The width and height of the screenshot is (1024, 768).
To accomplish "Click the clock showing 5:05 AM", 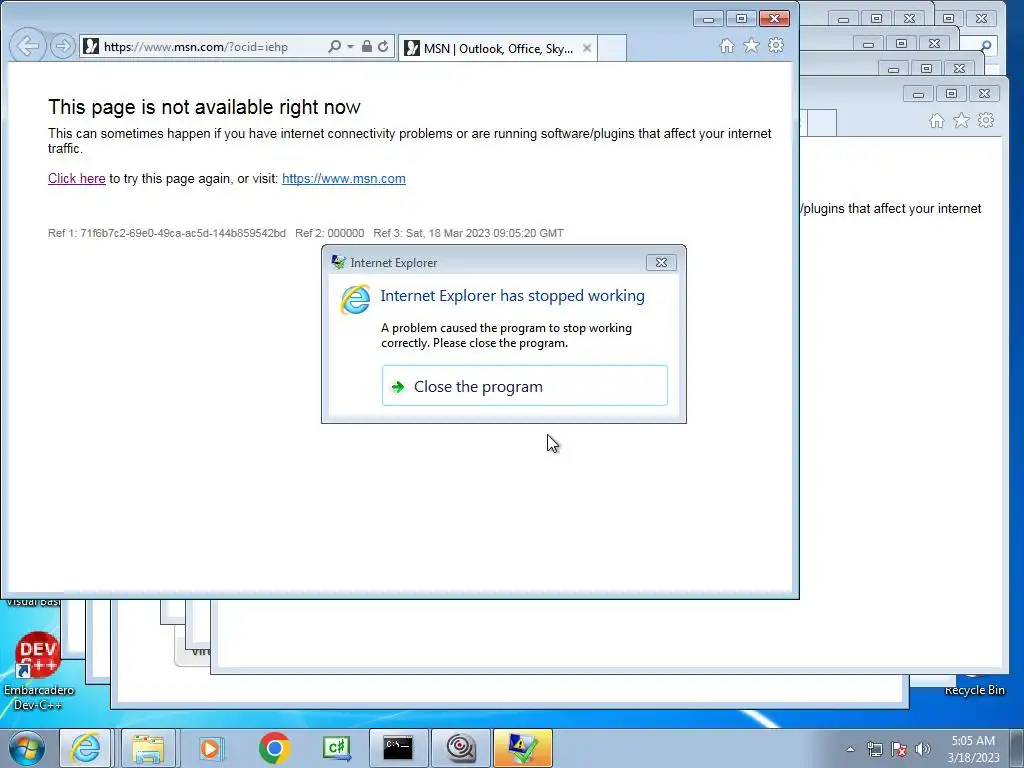I will coord(973,749).
